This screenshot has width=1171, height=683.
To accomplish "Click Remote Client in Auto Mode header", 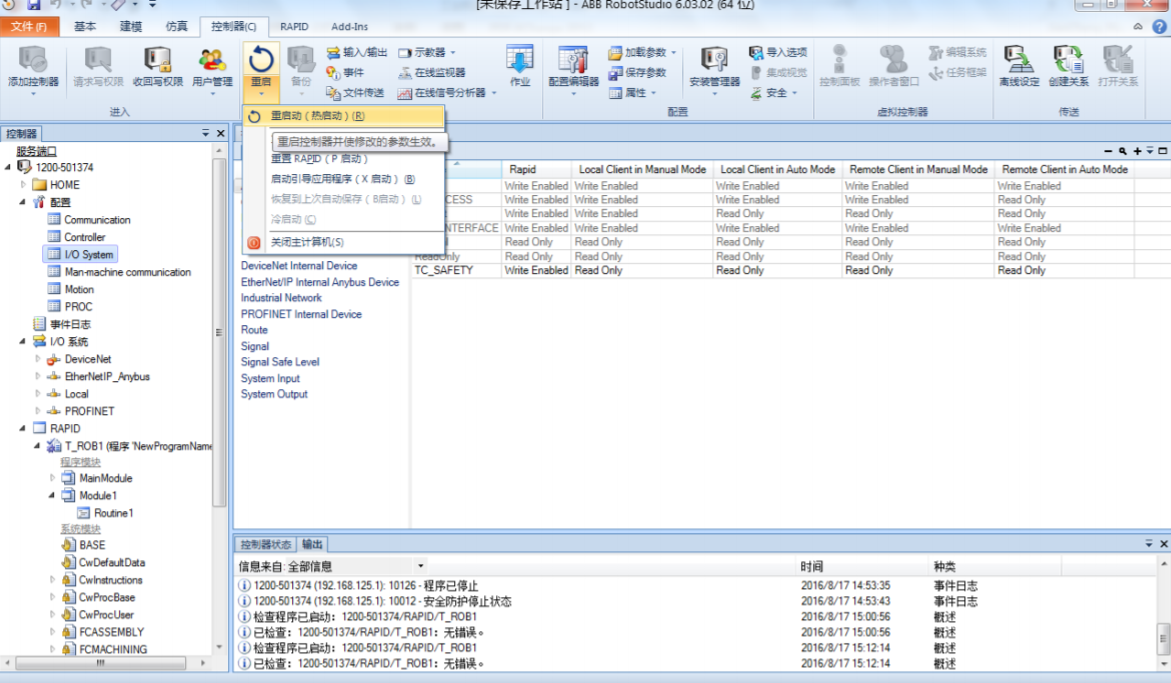I will click(1064, 169).
